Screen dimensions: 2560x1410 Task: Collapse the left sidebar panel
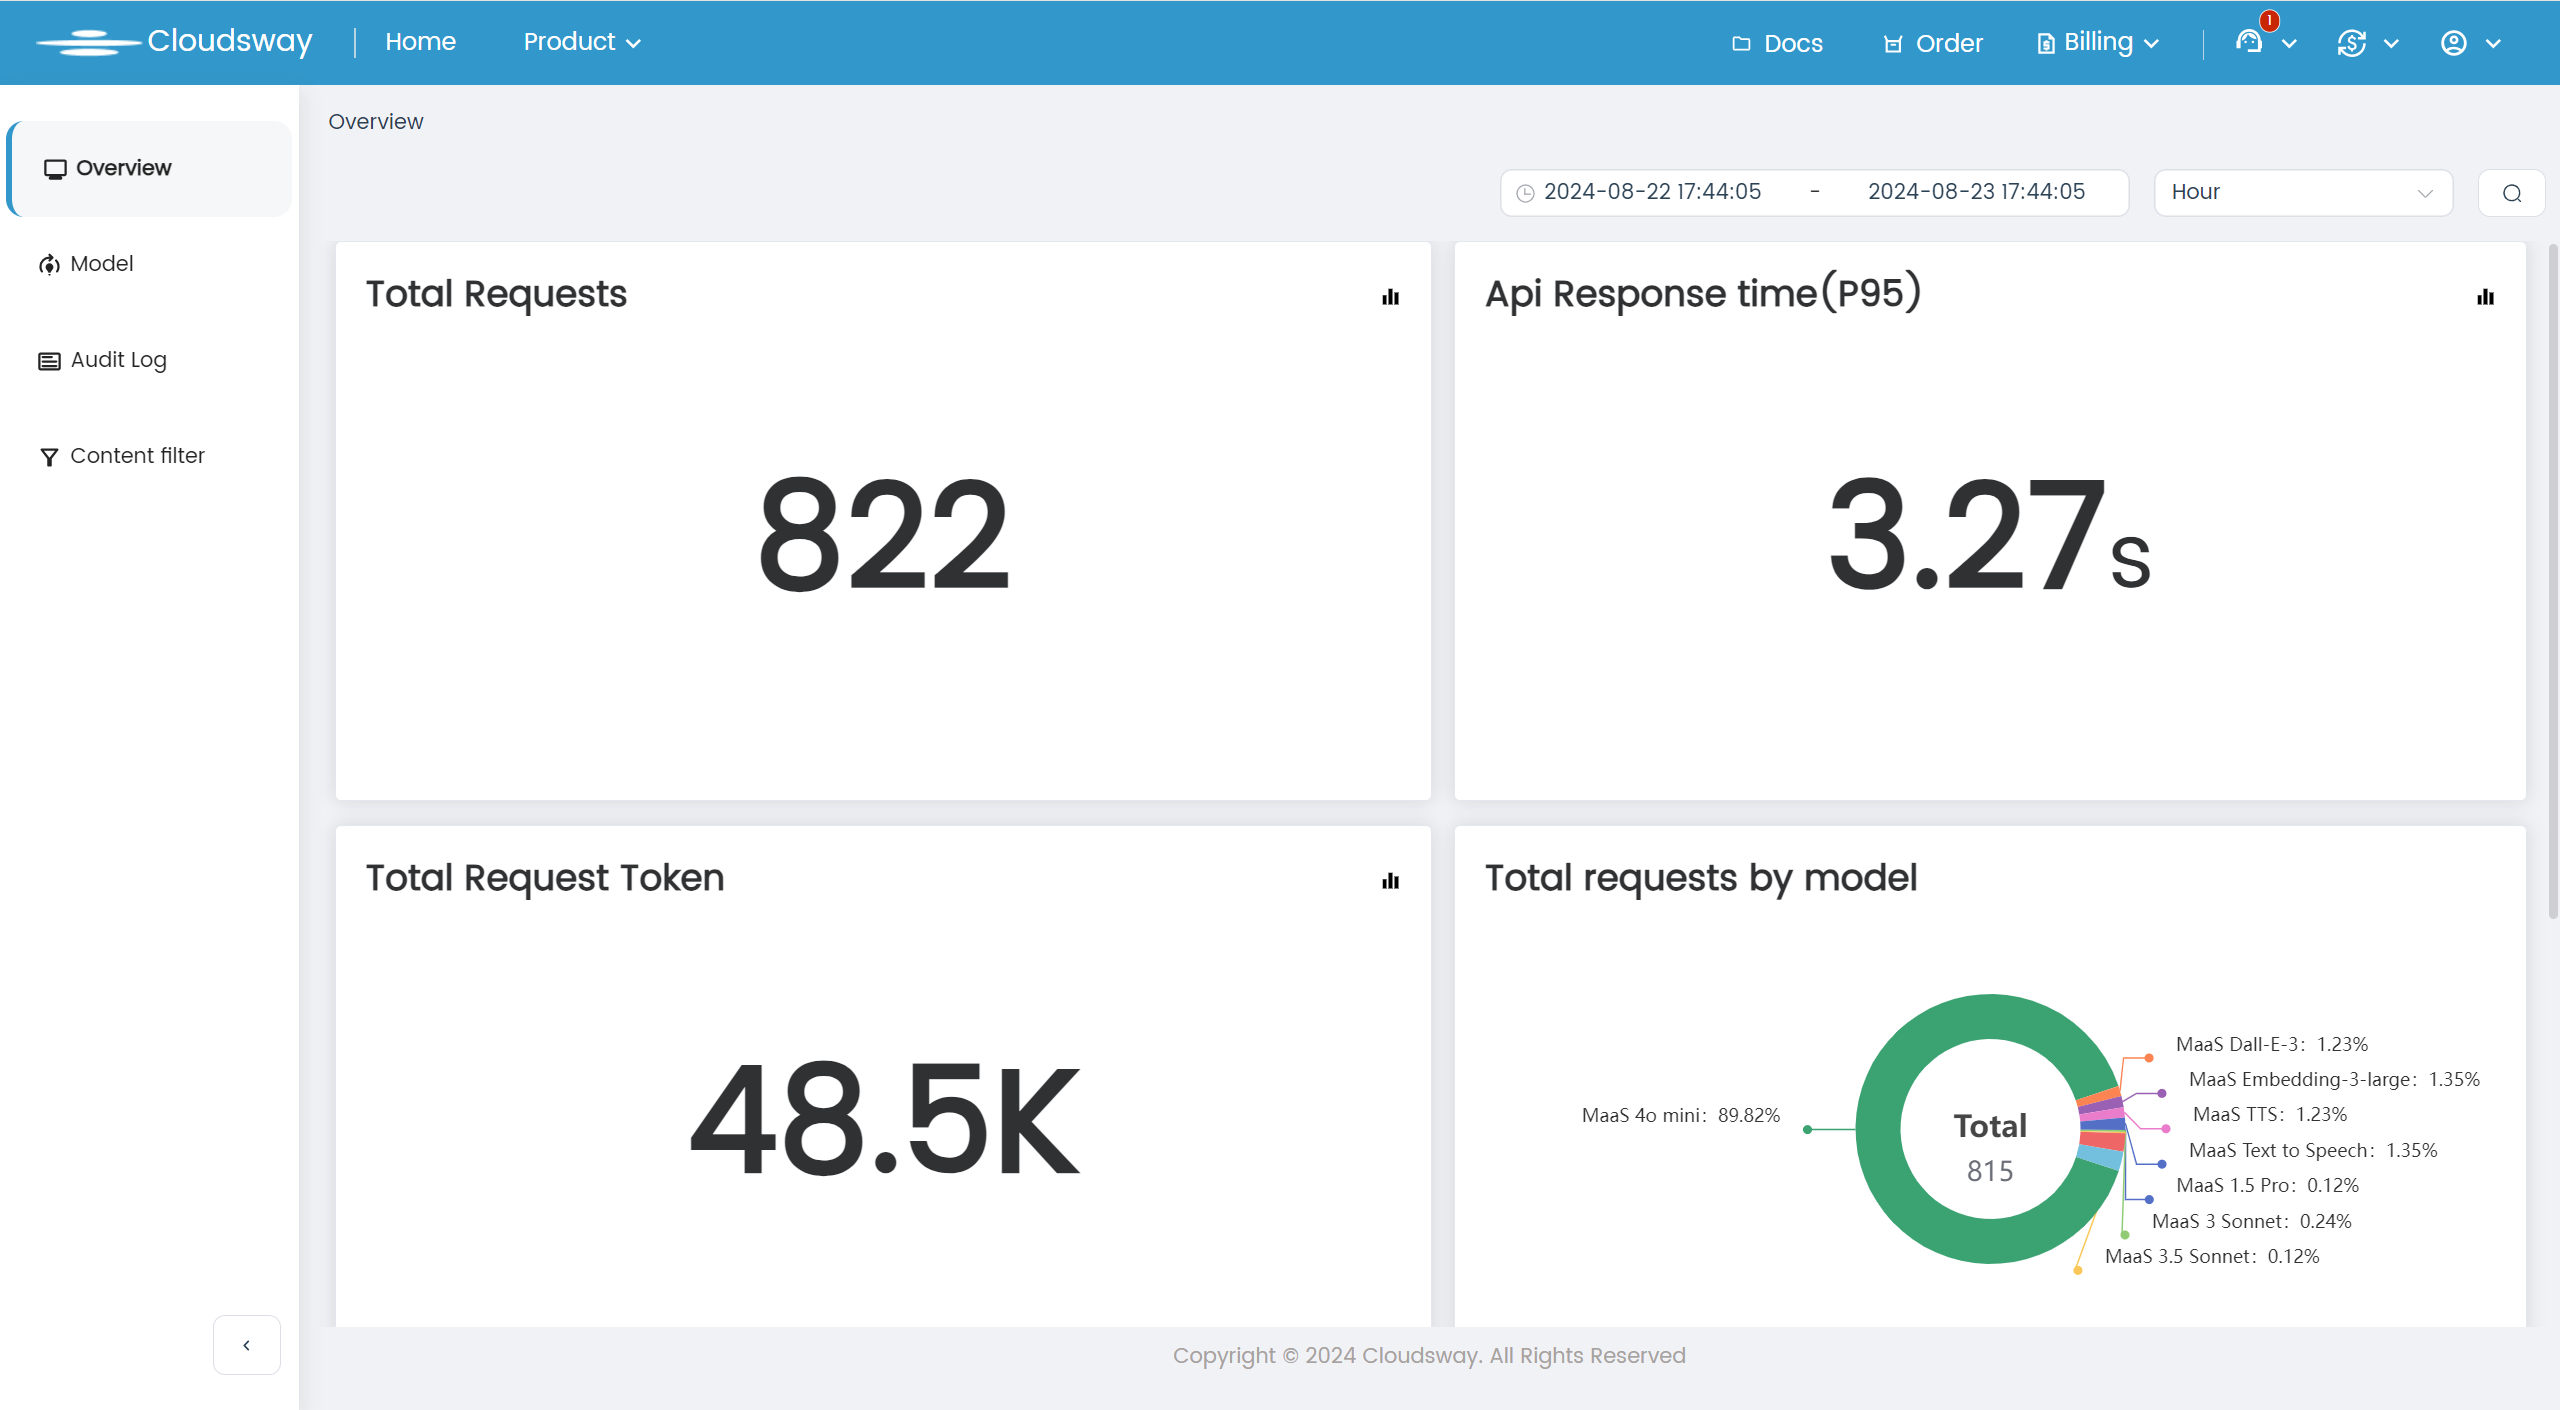pyautogui.click(x=246, y=1345)
